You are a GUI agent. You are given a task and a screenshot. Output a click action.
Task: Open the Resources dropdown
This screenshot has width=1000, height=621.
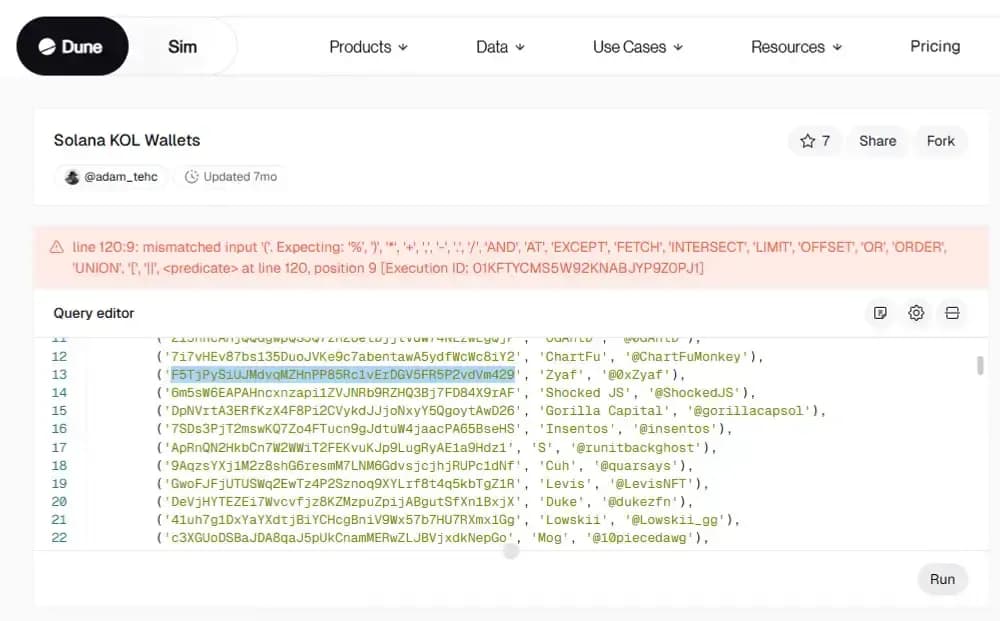795,47
